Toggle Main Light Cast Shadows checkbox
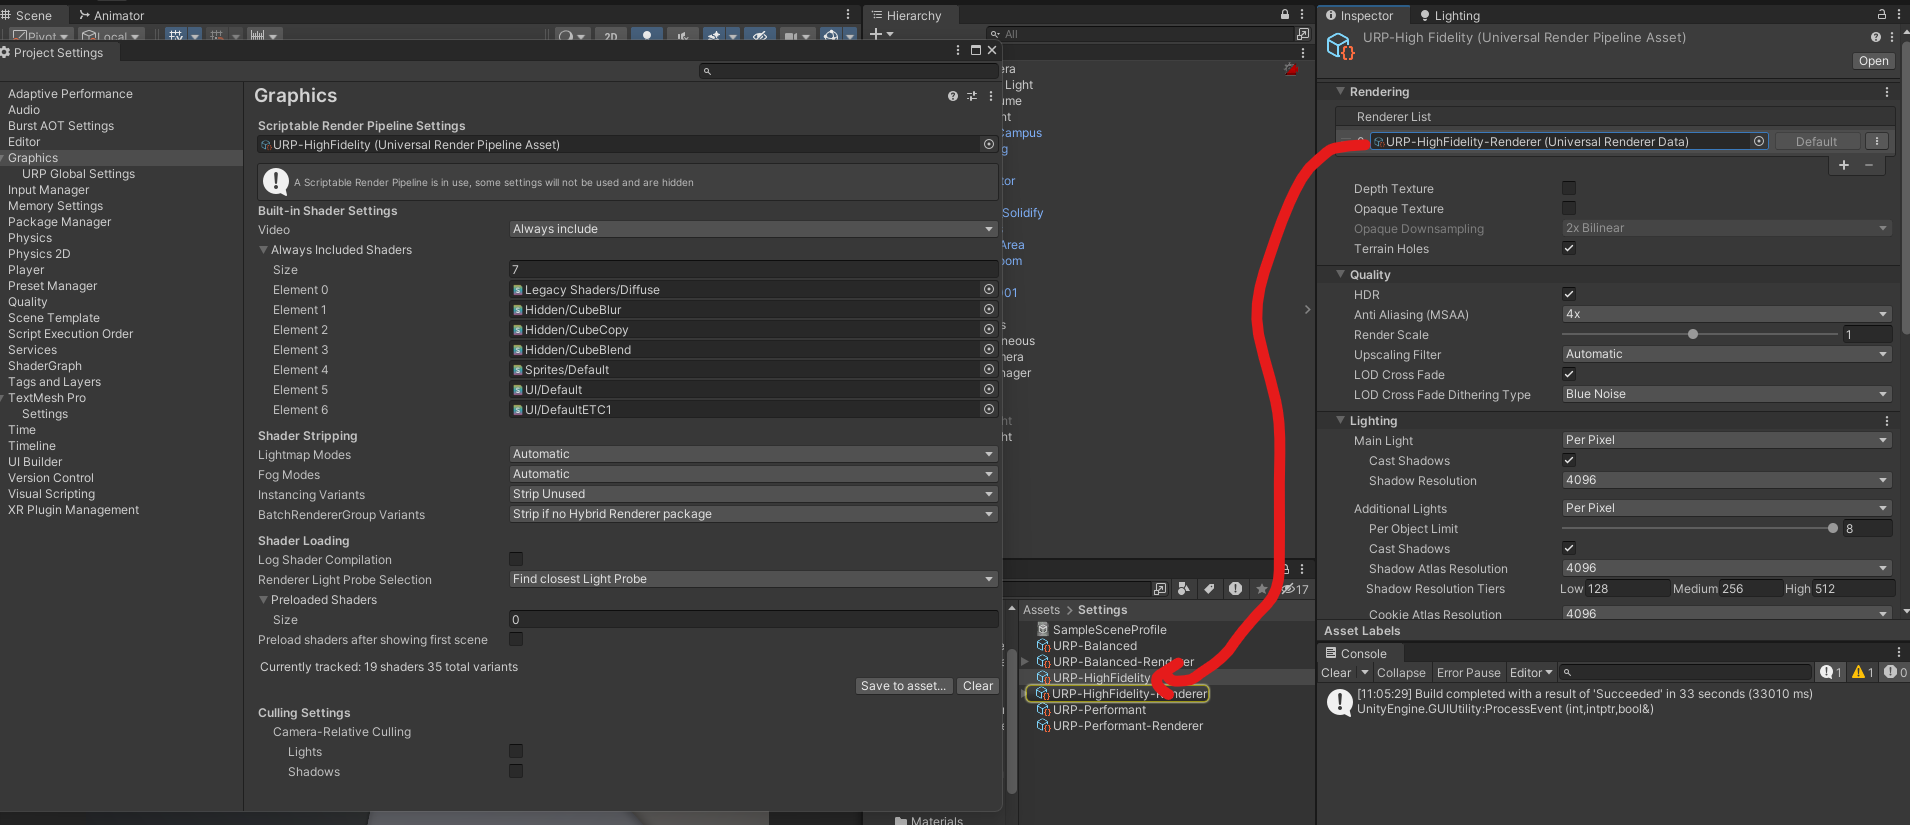1910x825 pixels. (1569, 460)
